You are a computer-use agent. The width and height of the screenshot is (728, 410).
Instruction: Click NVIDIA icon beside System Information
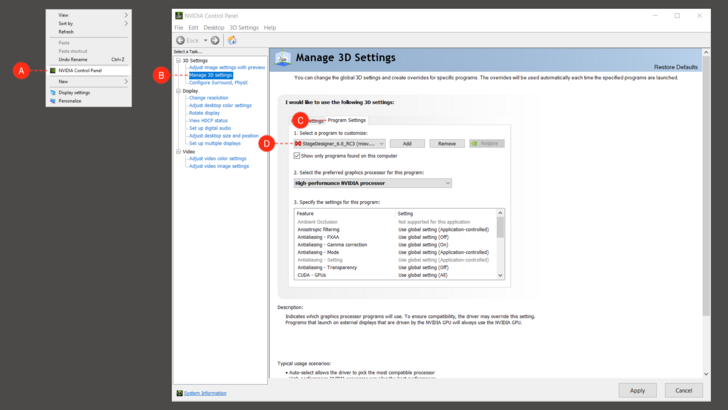tap(179, 393)
